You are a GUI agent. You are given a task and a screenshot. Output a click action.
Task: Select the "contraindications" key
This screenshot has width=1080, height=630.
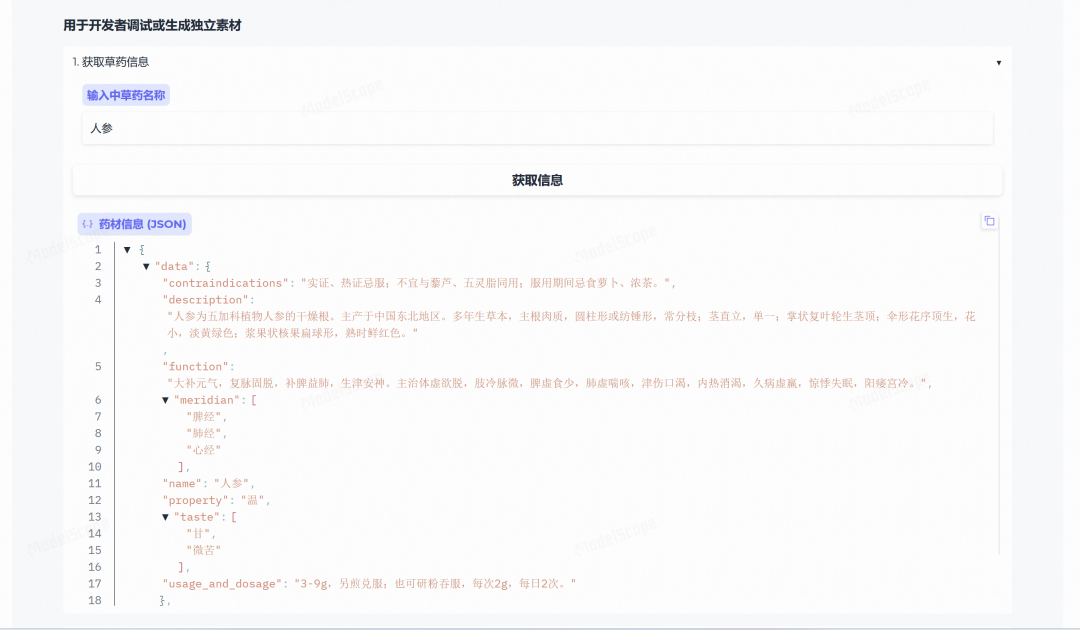coord(225,283)
